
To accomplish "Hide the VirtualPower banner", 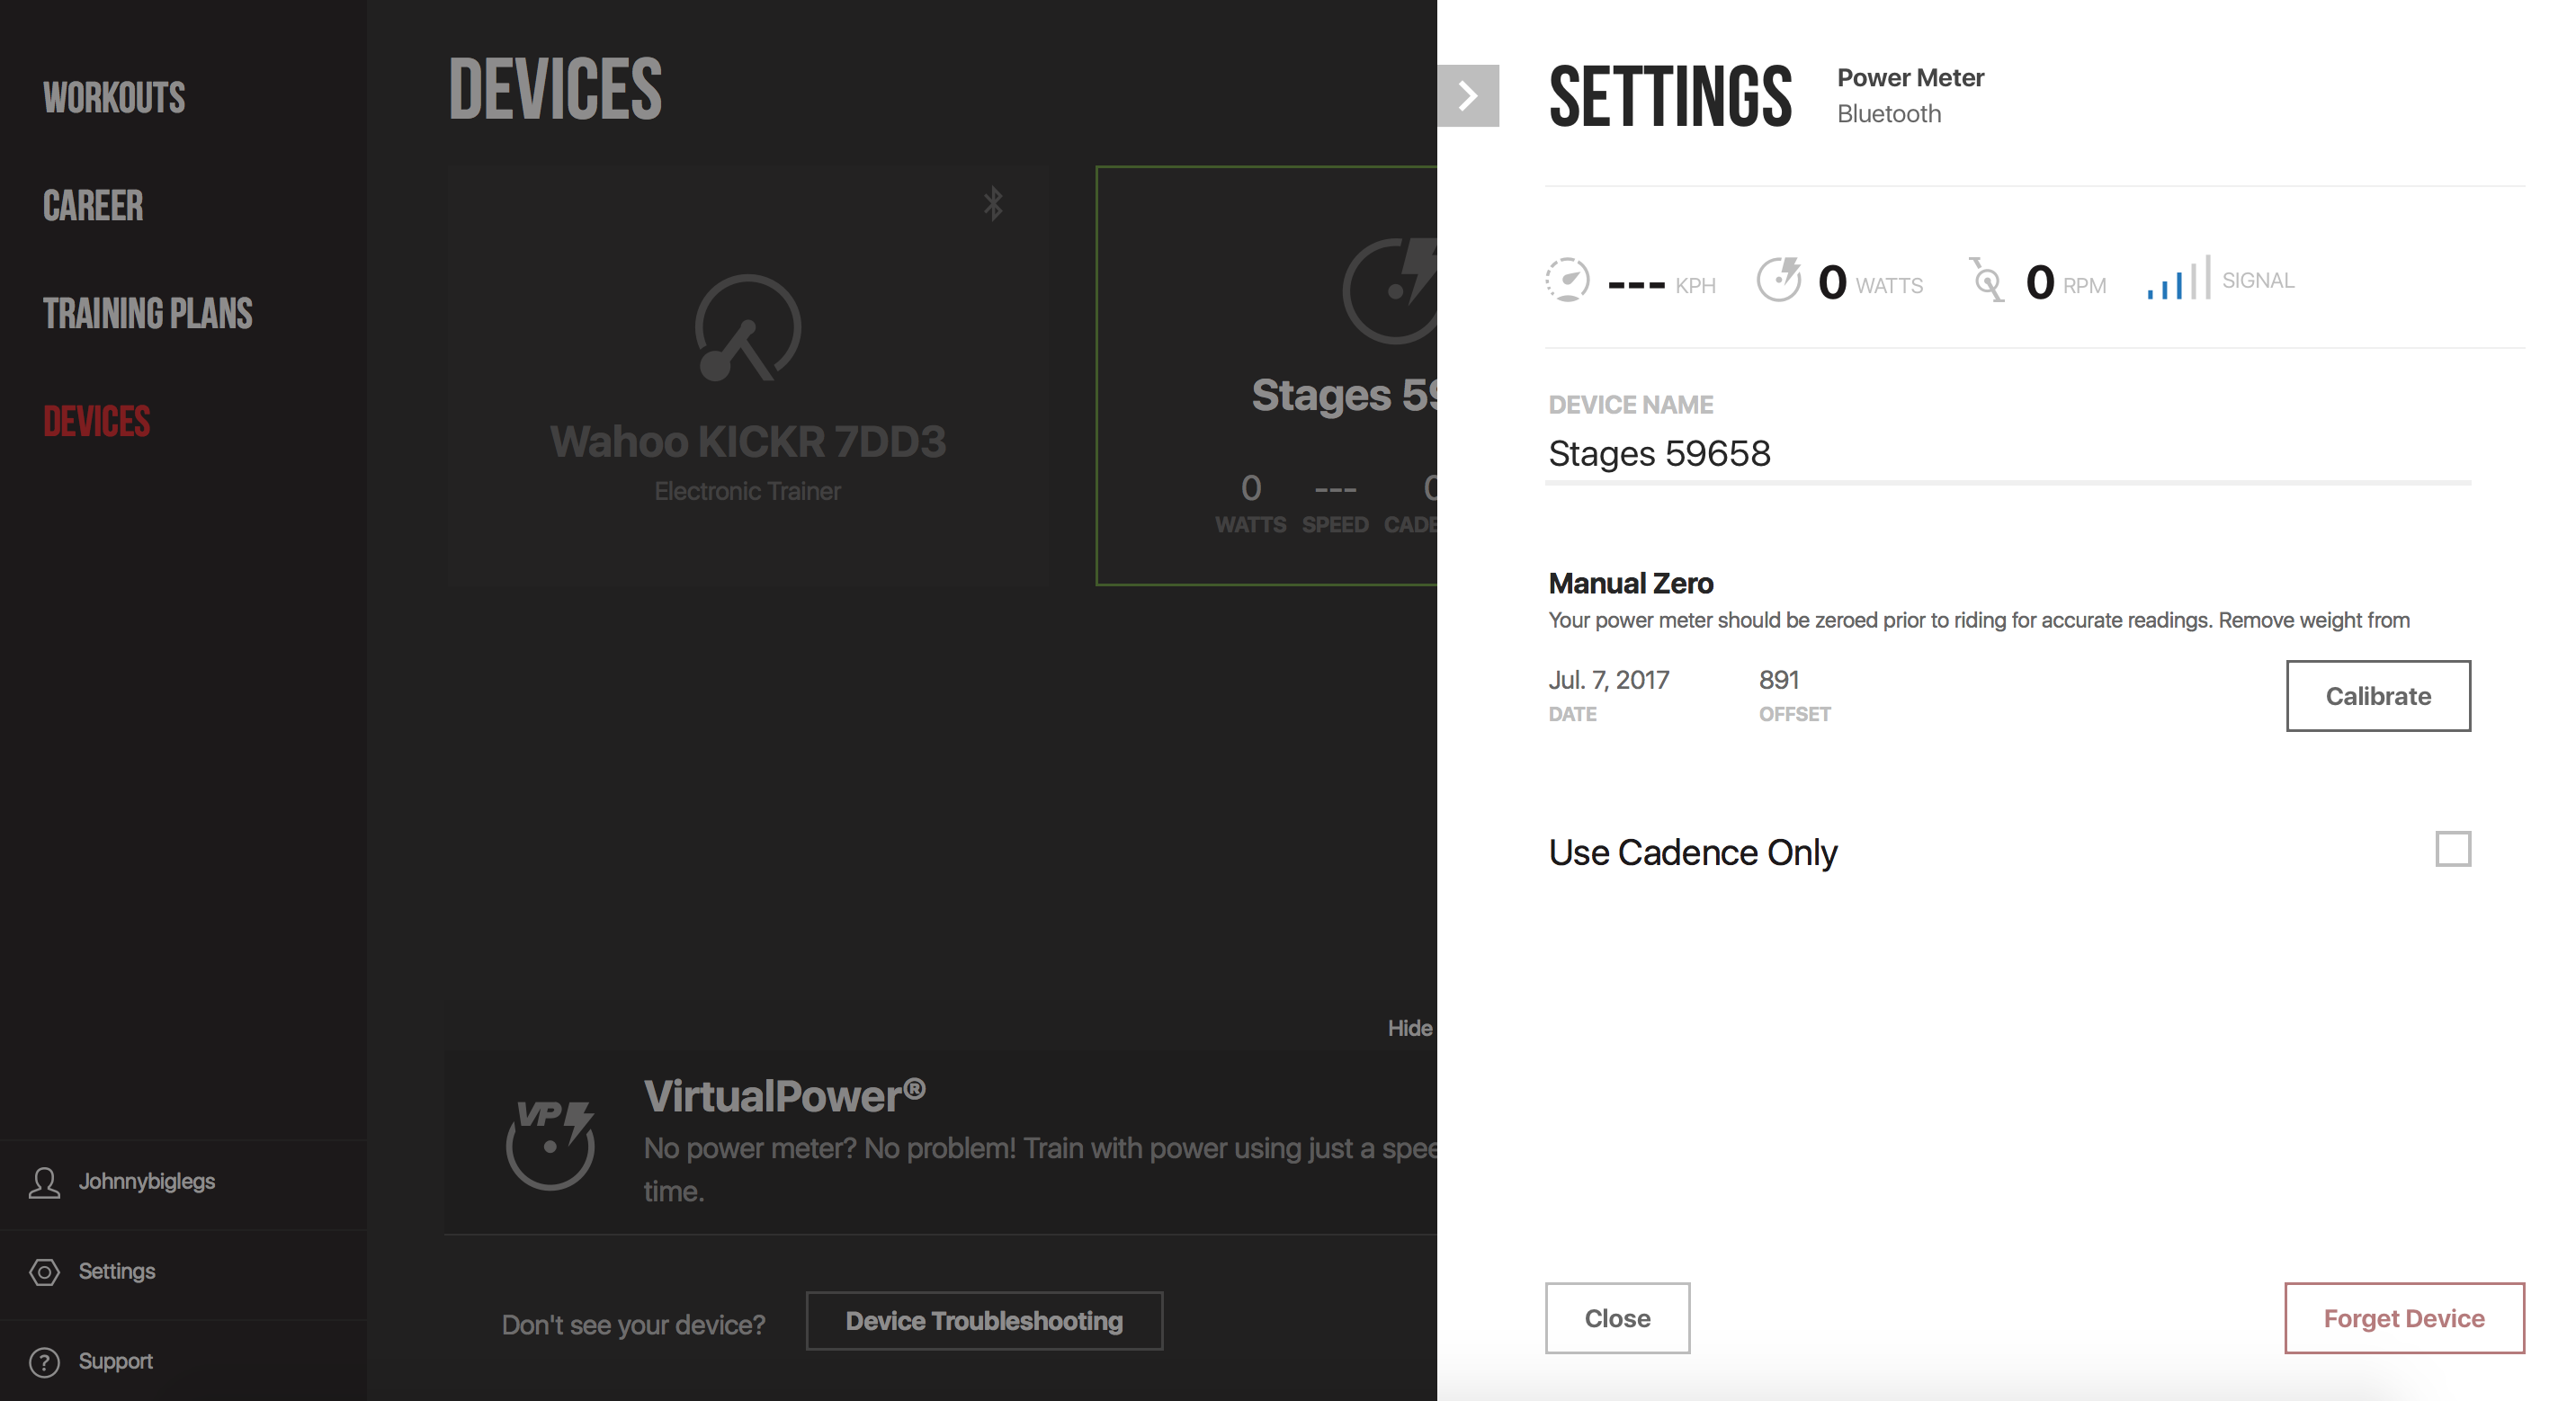I will pos(1410,1029).
